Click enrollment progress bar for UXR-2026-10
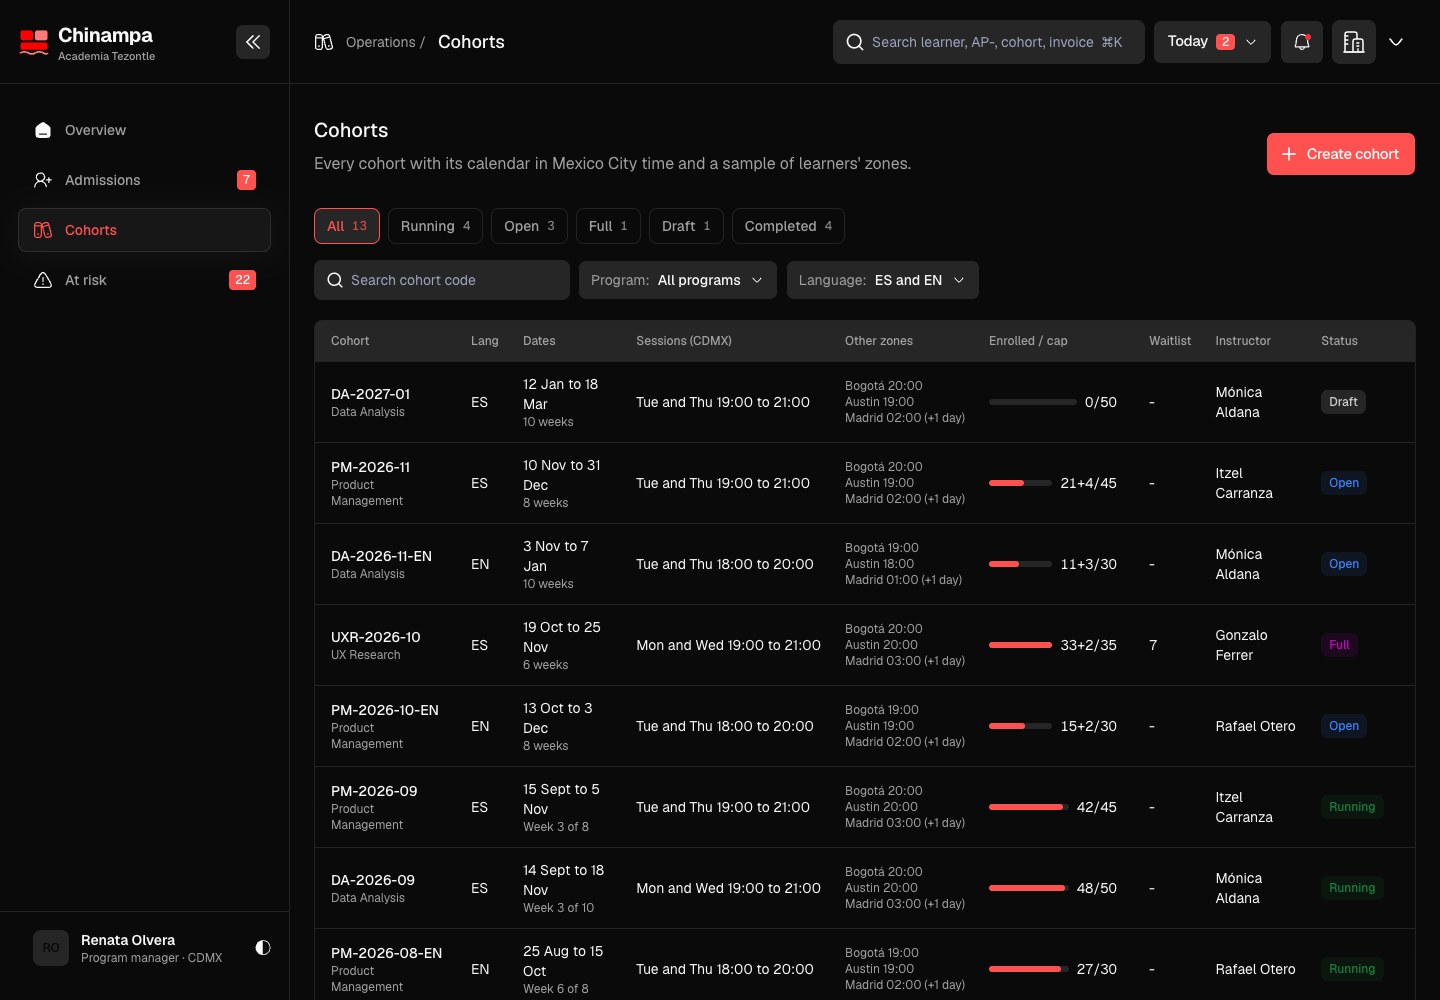Viewport: 1440px width, 1000px height. (x=1020, y=645)
